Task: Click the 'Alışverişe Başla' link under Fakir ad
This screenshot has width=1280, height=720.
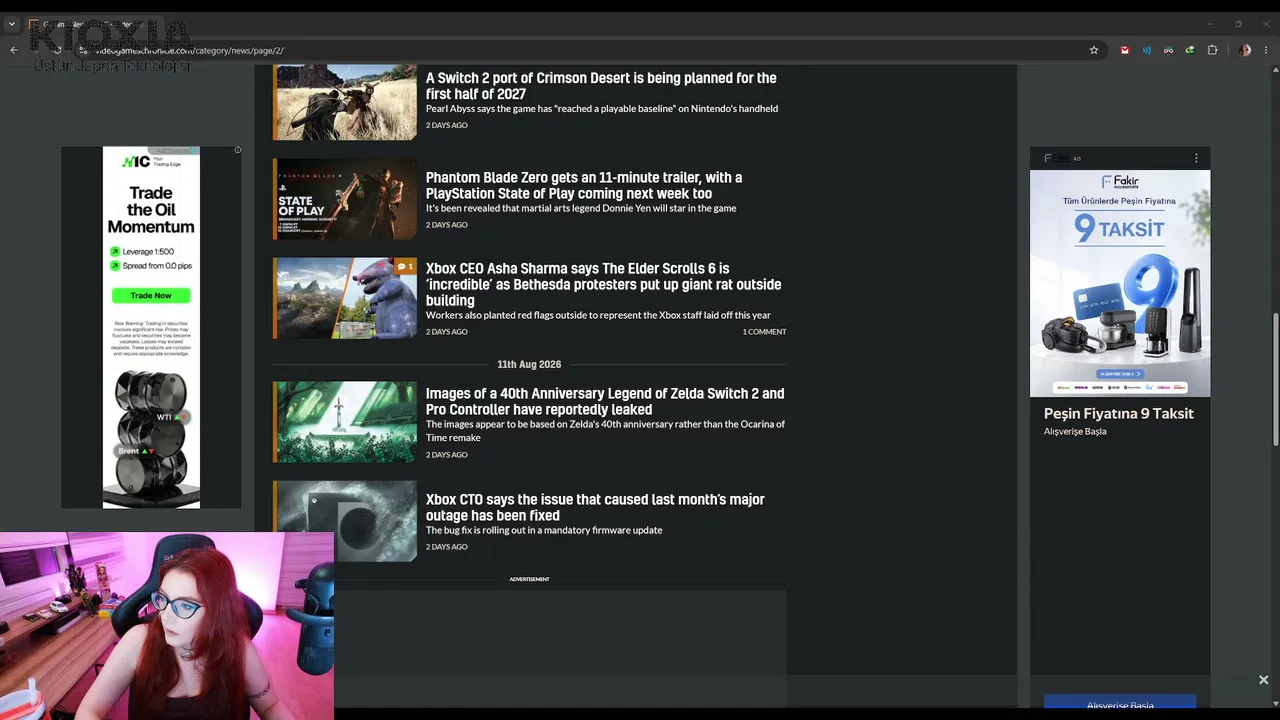Action: (1075, 432)
